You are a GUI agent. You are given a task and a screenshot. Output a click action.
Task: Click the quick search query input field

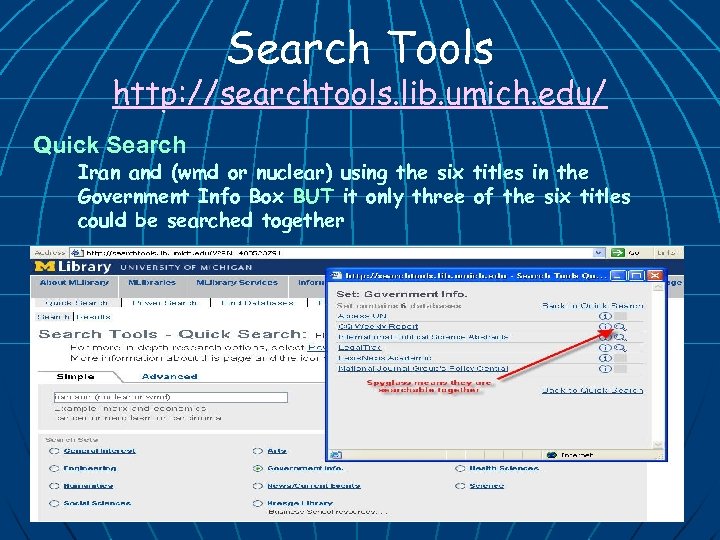click(171, 397)
